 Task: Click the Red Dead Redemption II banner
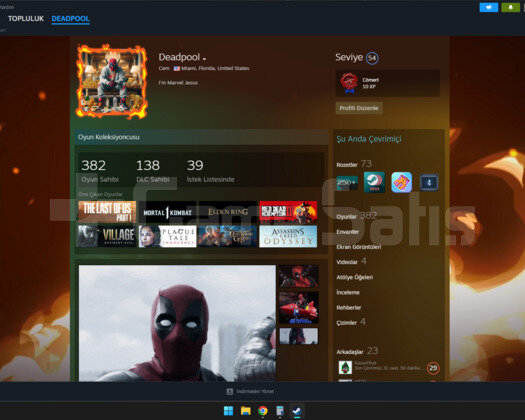point(288,212)
